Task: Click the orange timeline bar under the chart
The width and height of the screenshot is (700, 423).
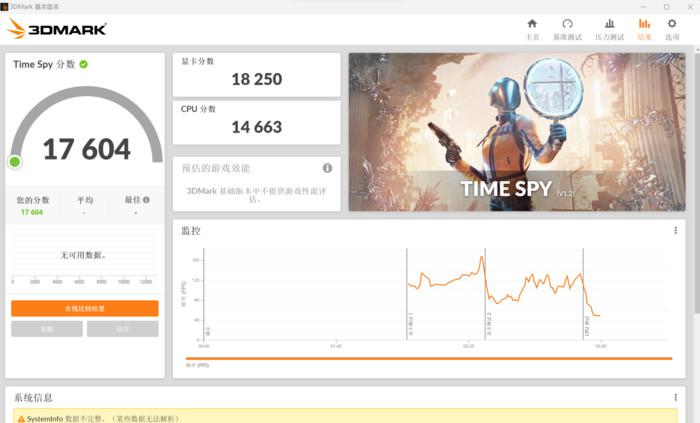Action: coord(429,358)
